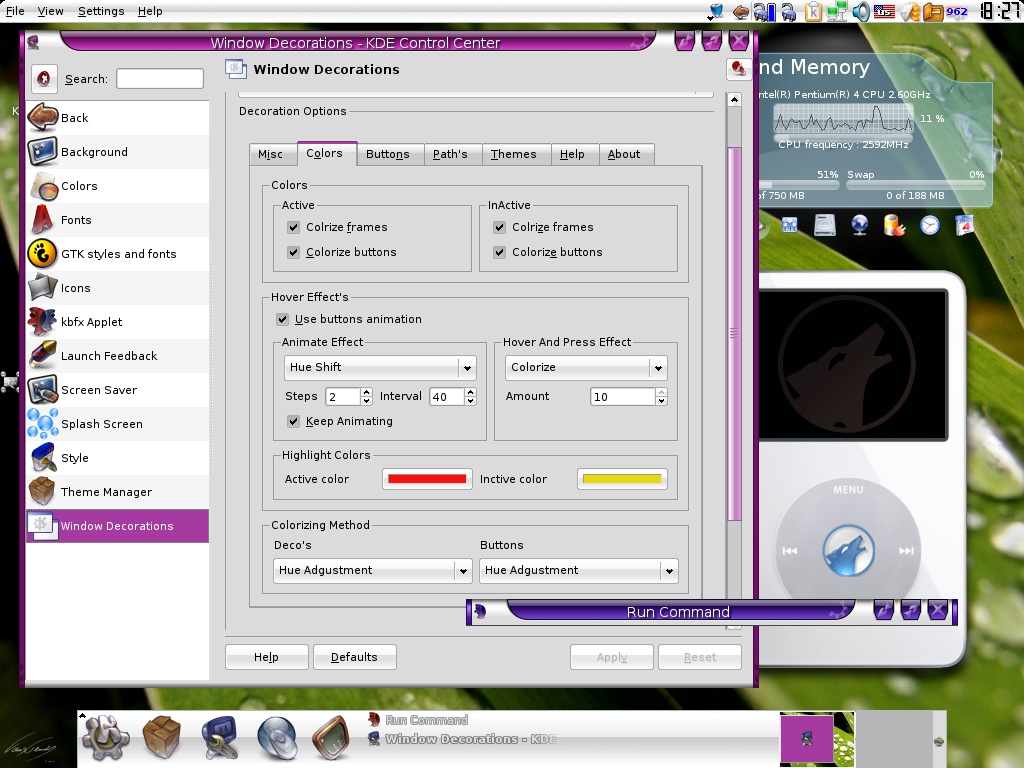
Task: Open the Background module icon
Action: pos(43,152)
